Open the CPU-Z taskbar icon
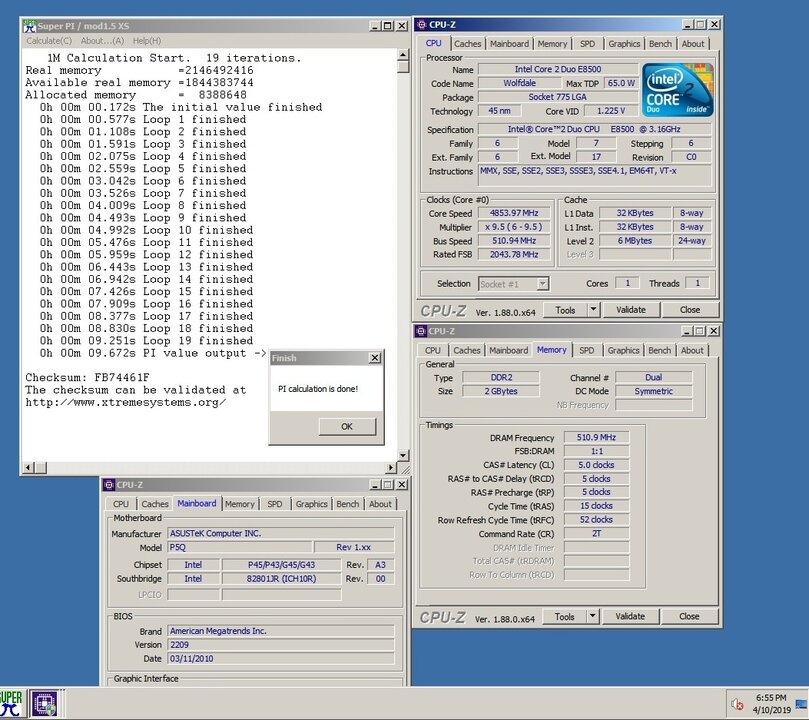This screenshot has height=720, width=809. (45, 703)
